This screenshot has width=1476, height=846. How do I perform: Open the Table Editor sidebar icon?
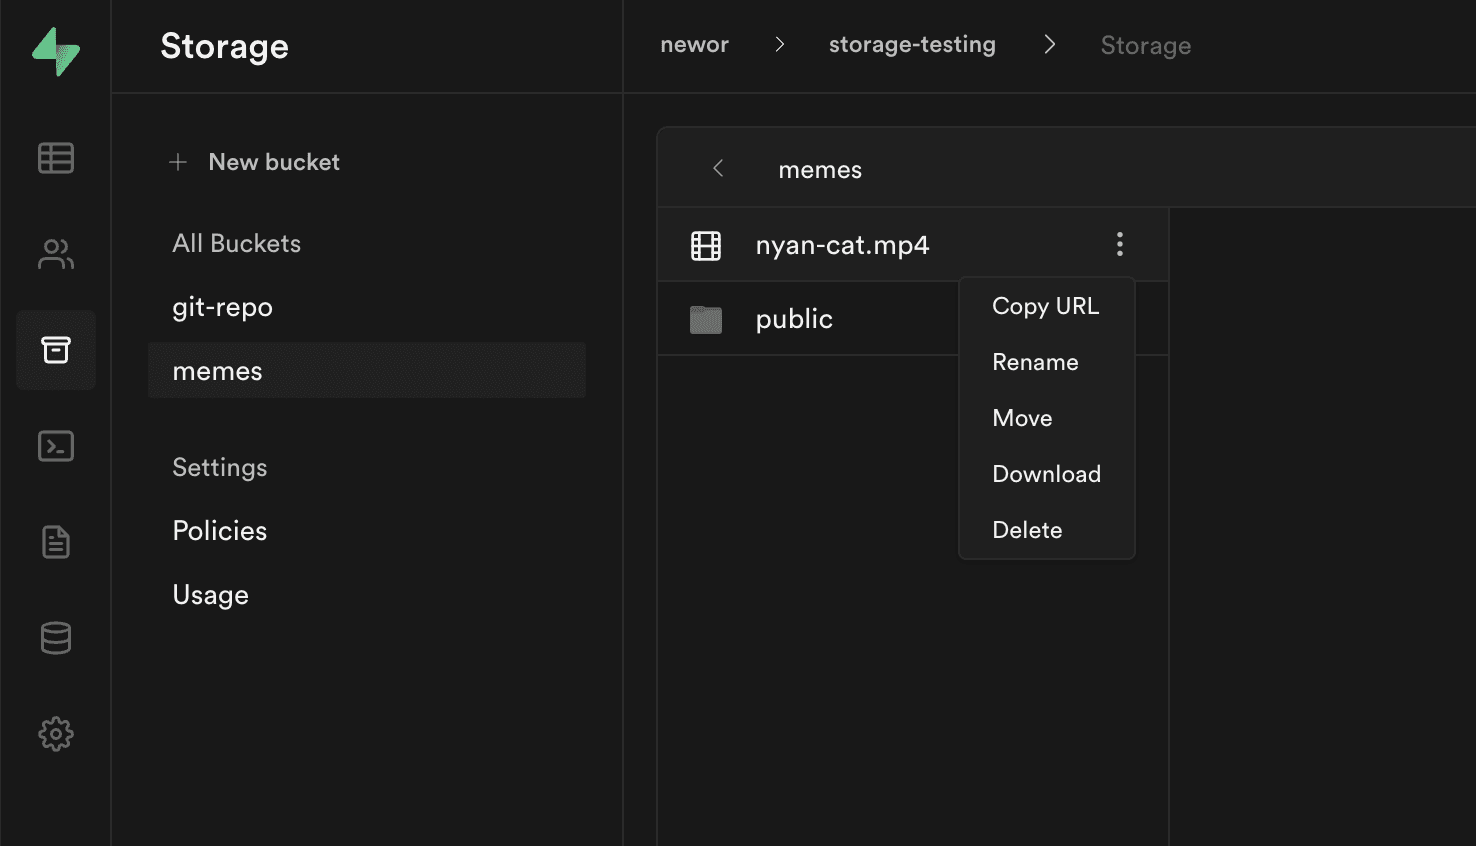[56, 158]
